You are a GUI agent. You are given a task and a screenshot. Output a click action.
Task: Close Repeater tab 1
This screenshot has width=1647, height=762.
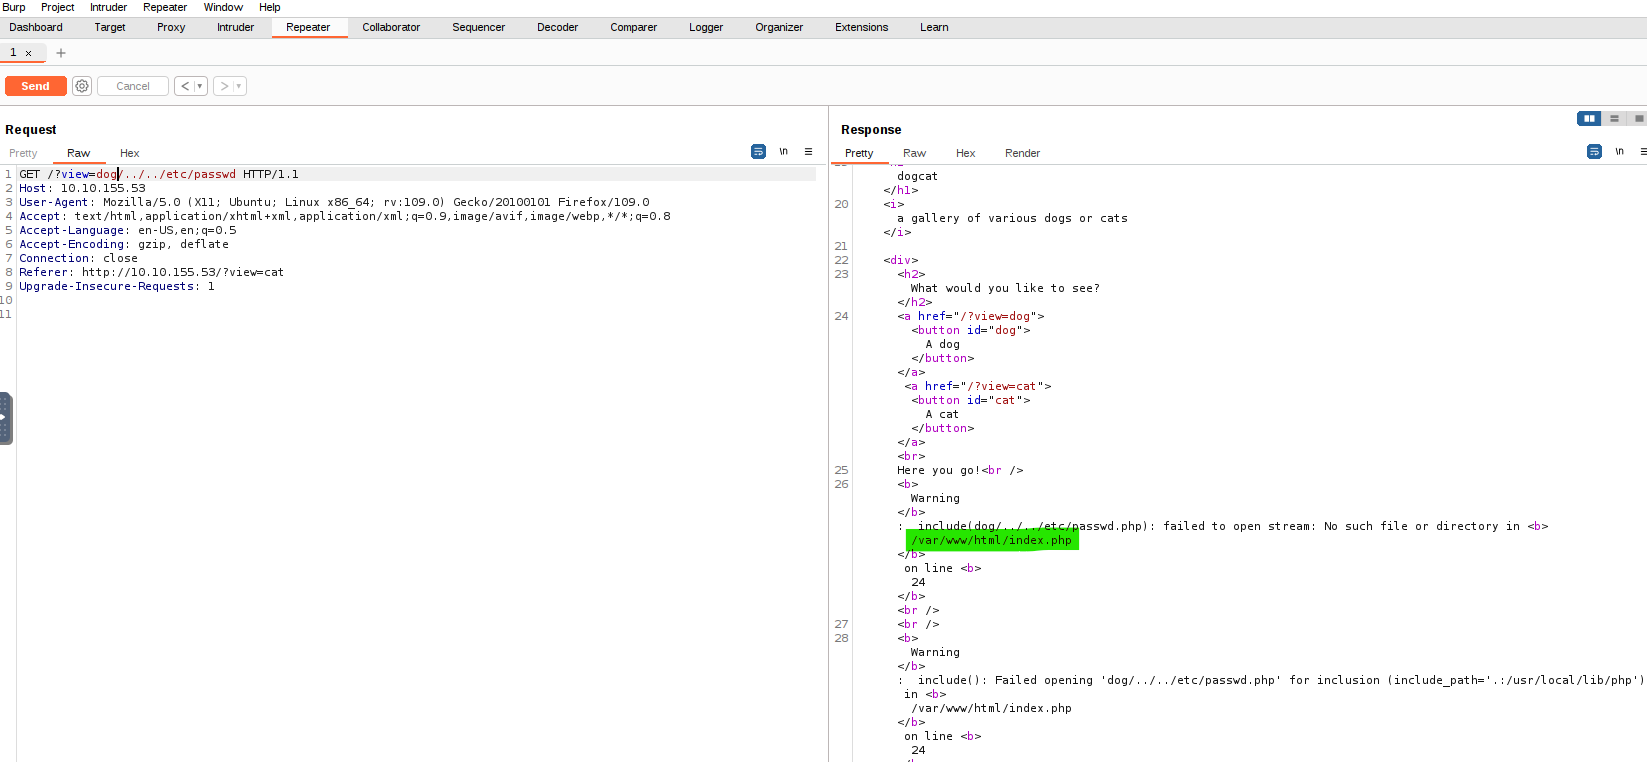pyautogui.click(x=29, y=53)
